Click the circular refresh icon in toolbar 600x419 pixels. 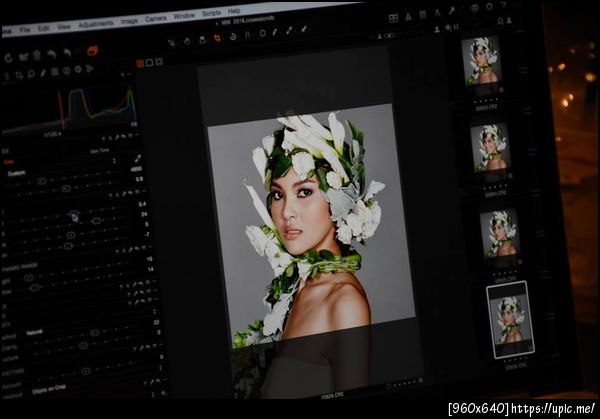(8, 58)
